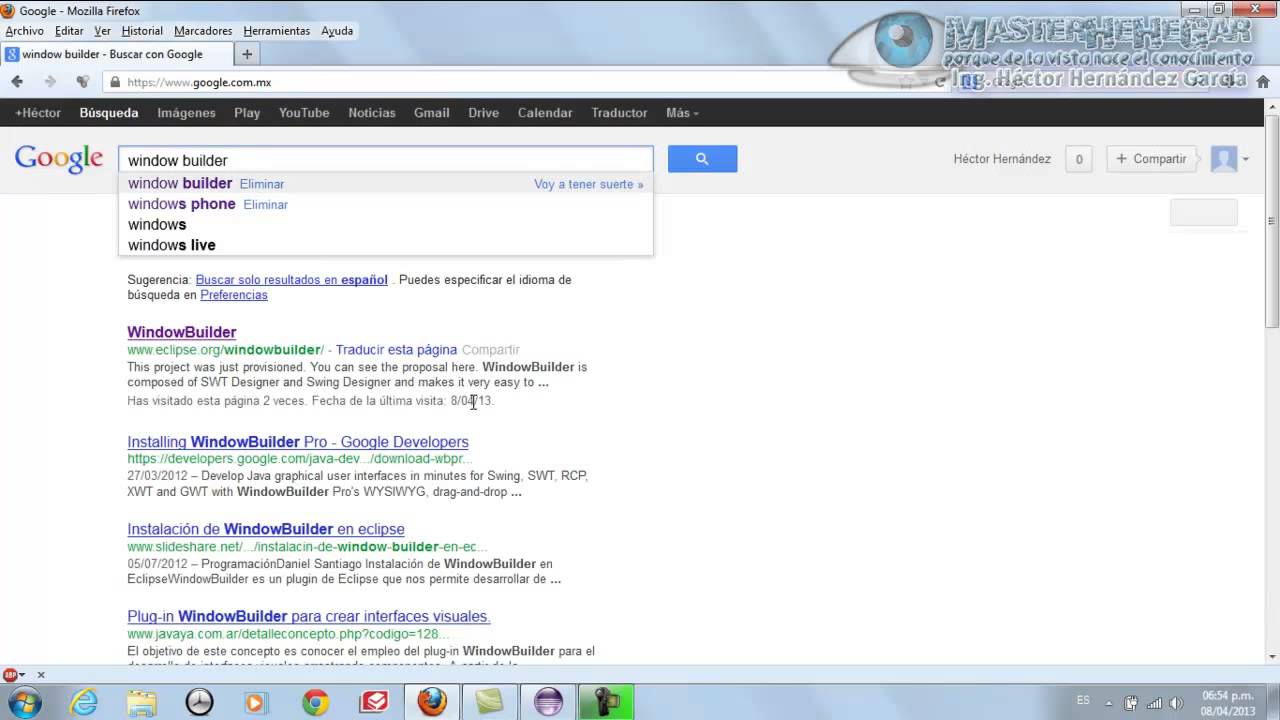This screenshot has height=720, width=1280.
Task: Open the Adblock Plus dropdown arrow
Action: [22, 675]
